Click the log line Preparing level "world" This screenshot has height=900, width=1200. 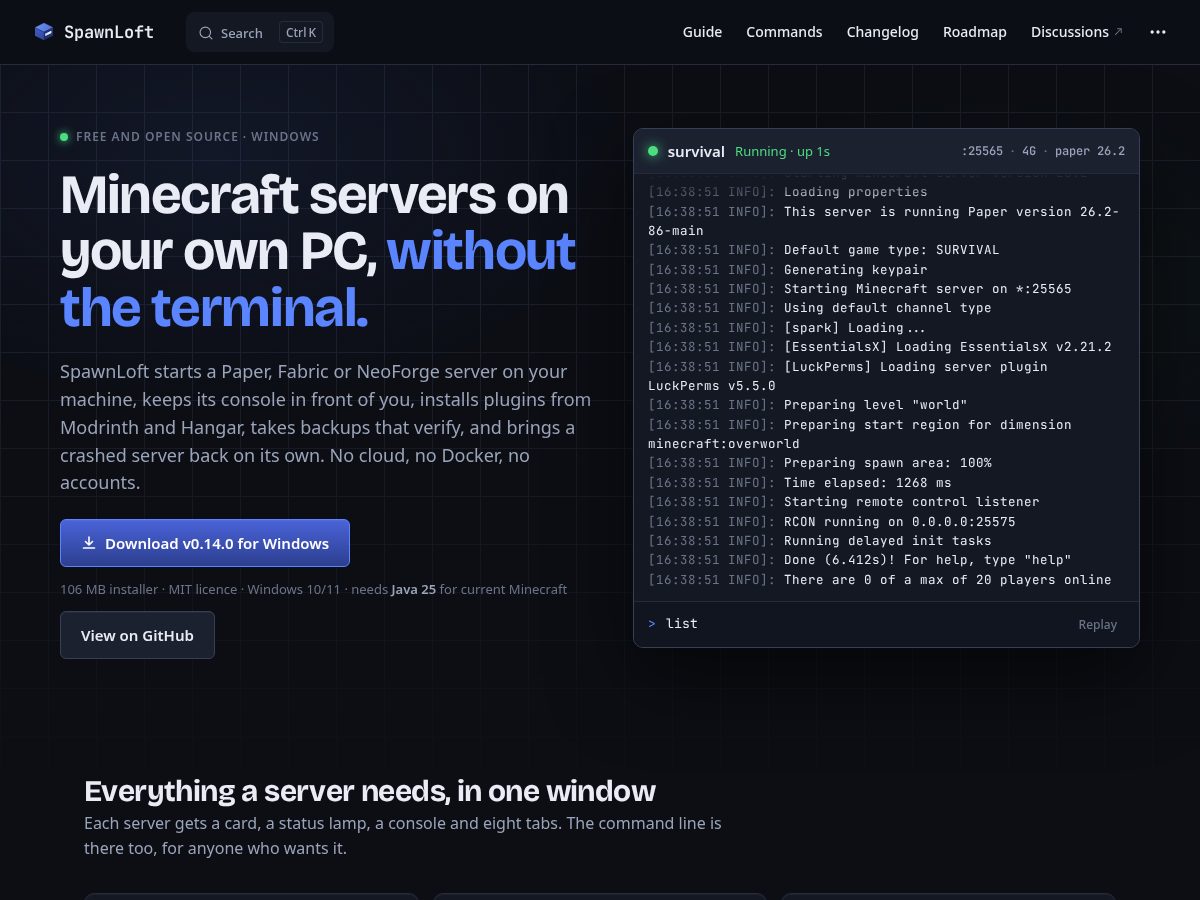tap(808, 405)
